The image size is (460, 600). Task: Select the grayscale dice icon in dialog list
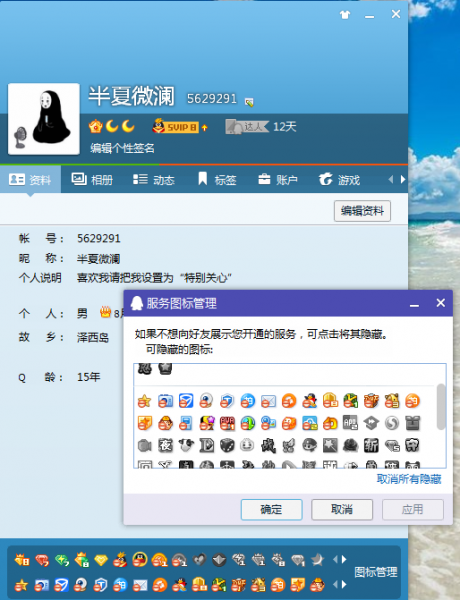[x=227, y=445]
